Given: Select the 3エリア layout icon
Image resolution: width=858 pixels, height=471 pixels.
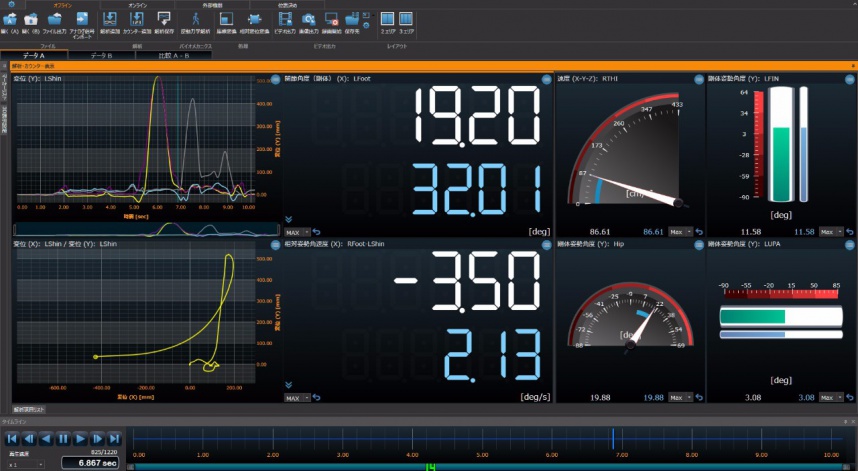Looking at the screenshot, I should tap(405, 21).
